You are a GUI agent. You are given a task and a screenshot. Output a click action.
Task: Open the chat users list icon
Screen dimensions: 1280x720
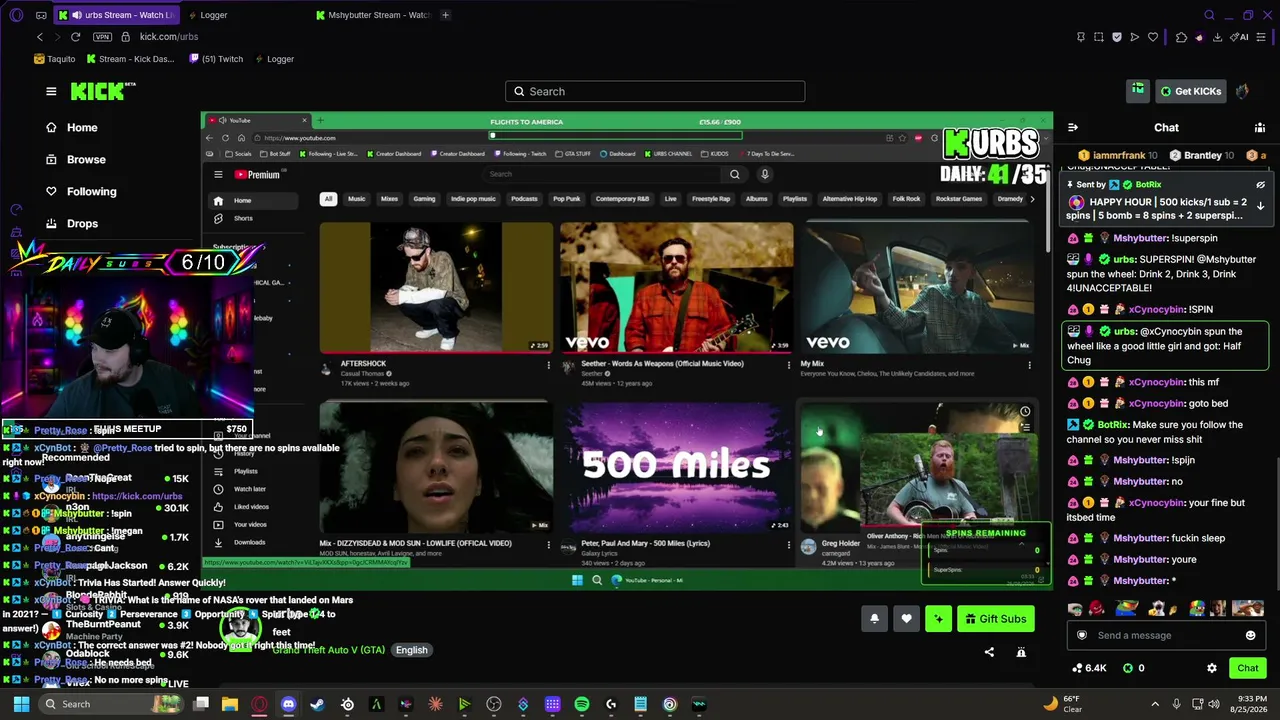[1260, 128]
